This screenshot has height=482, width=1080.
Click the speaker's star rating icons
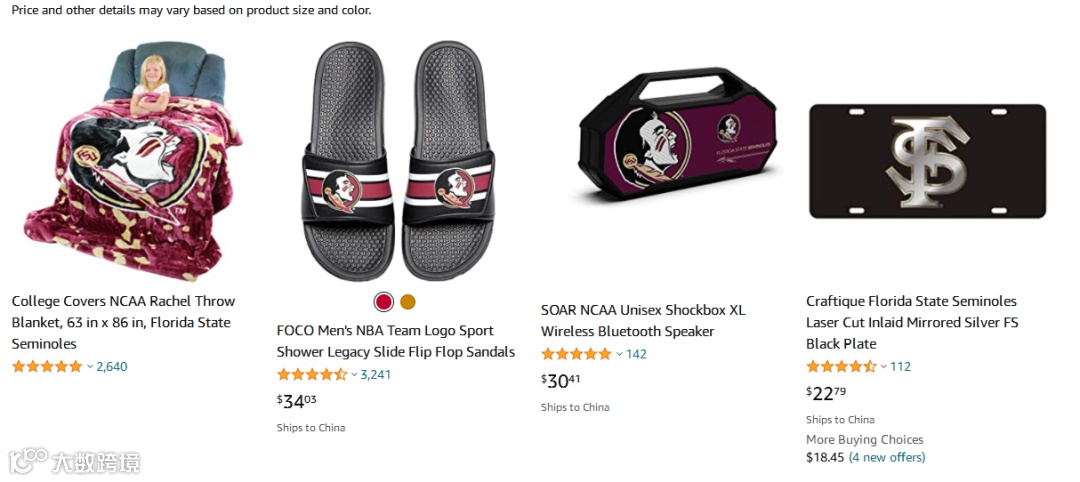[x=576, y=354]
